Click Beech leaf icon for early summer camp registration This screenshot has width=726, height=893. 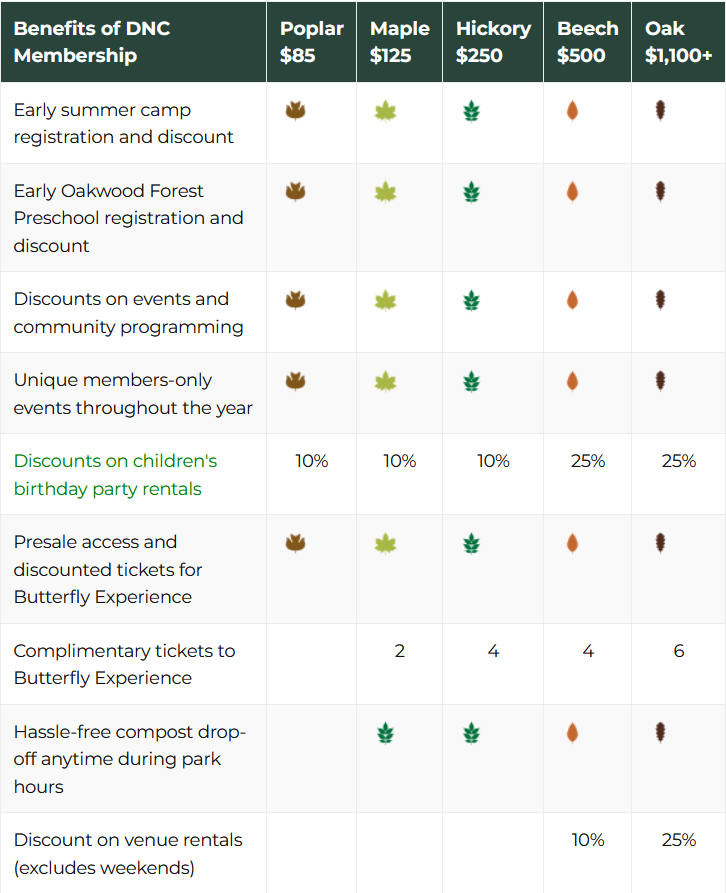(572, 110)
